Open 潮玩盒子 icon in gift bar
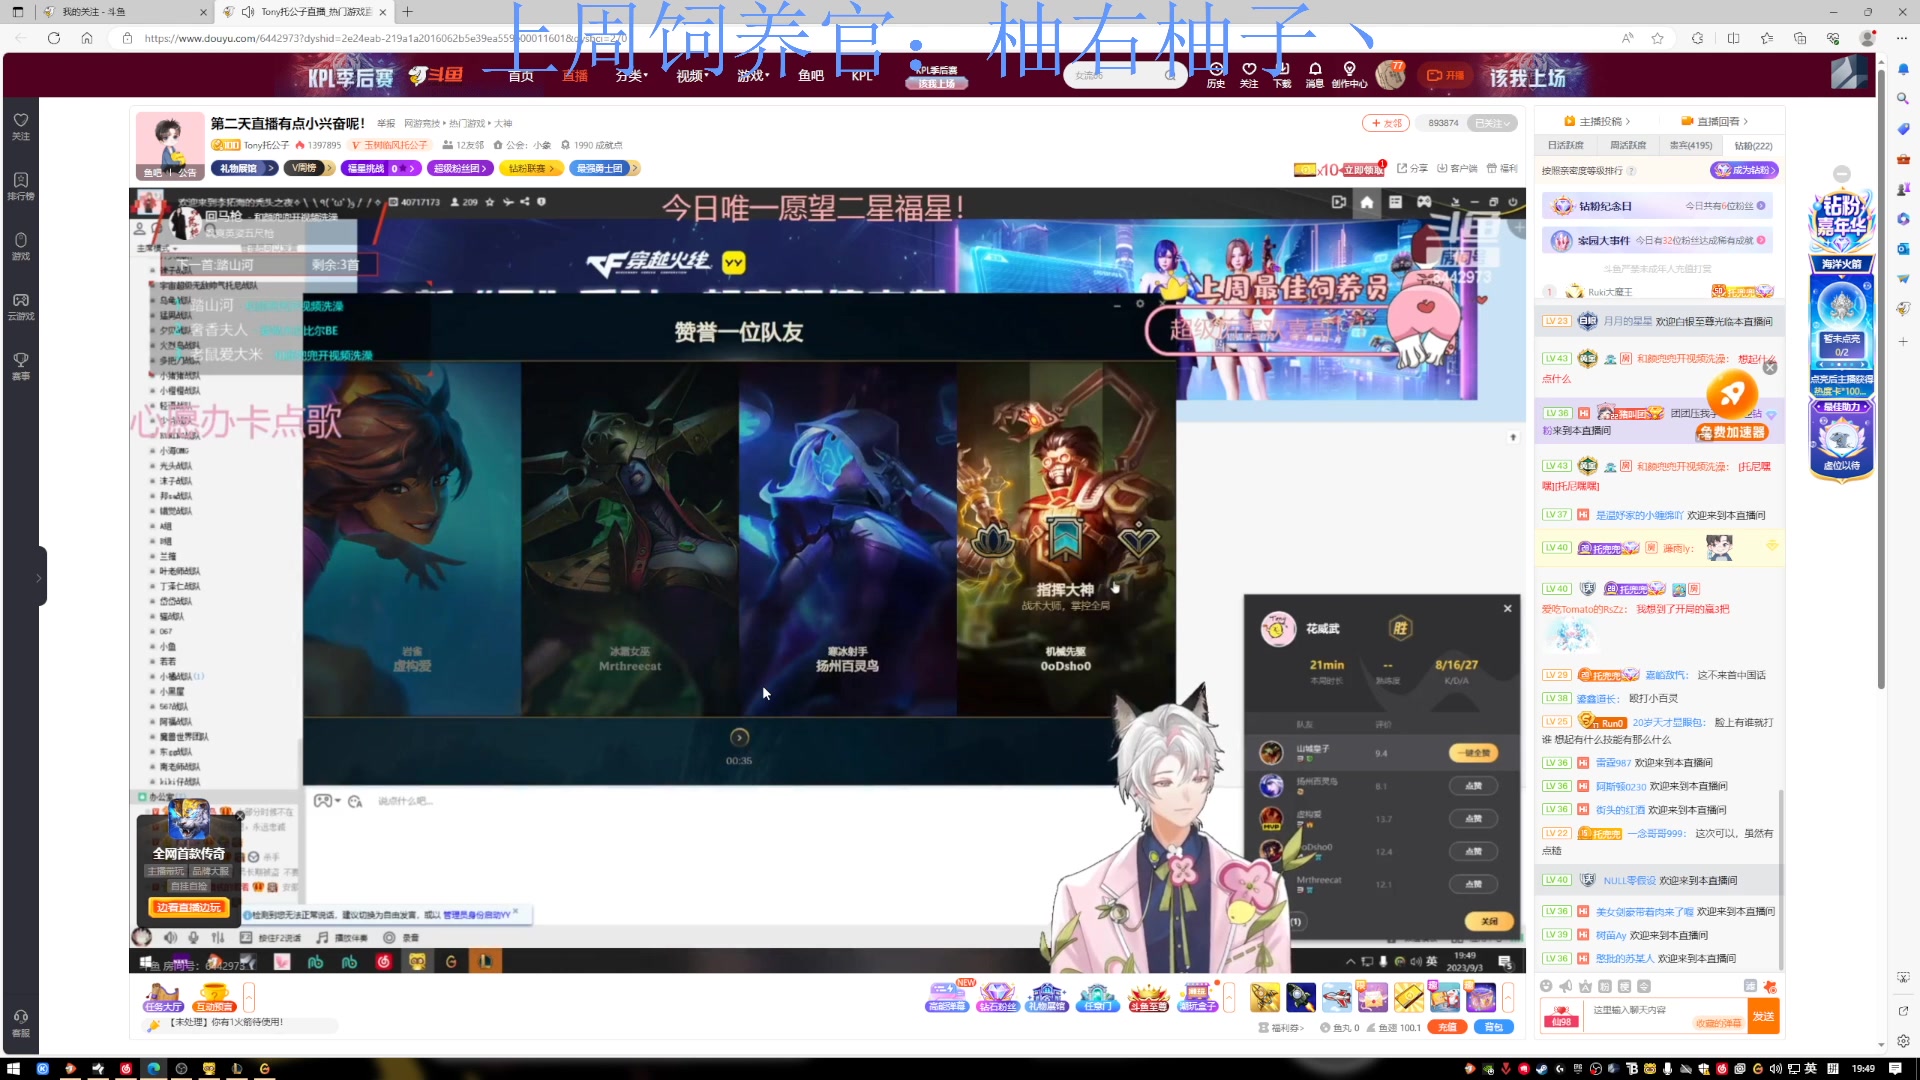This screenshot has width=1920, height=1080. pyautogui.click(x=1197, y=997)
